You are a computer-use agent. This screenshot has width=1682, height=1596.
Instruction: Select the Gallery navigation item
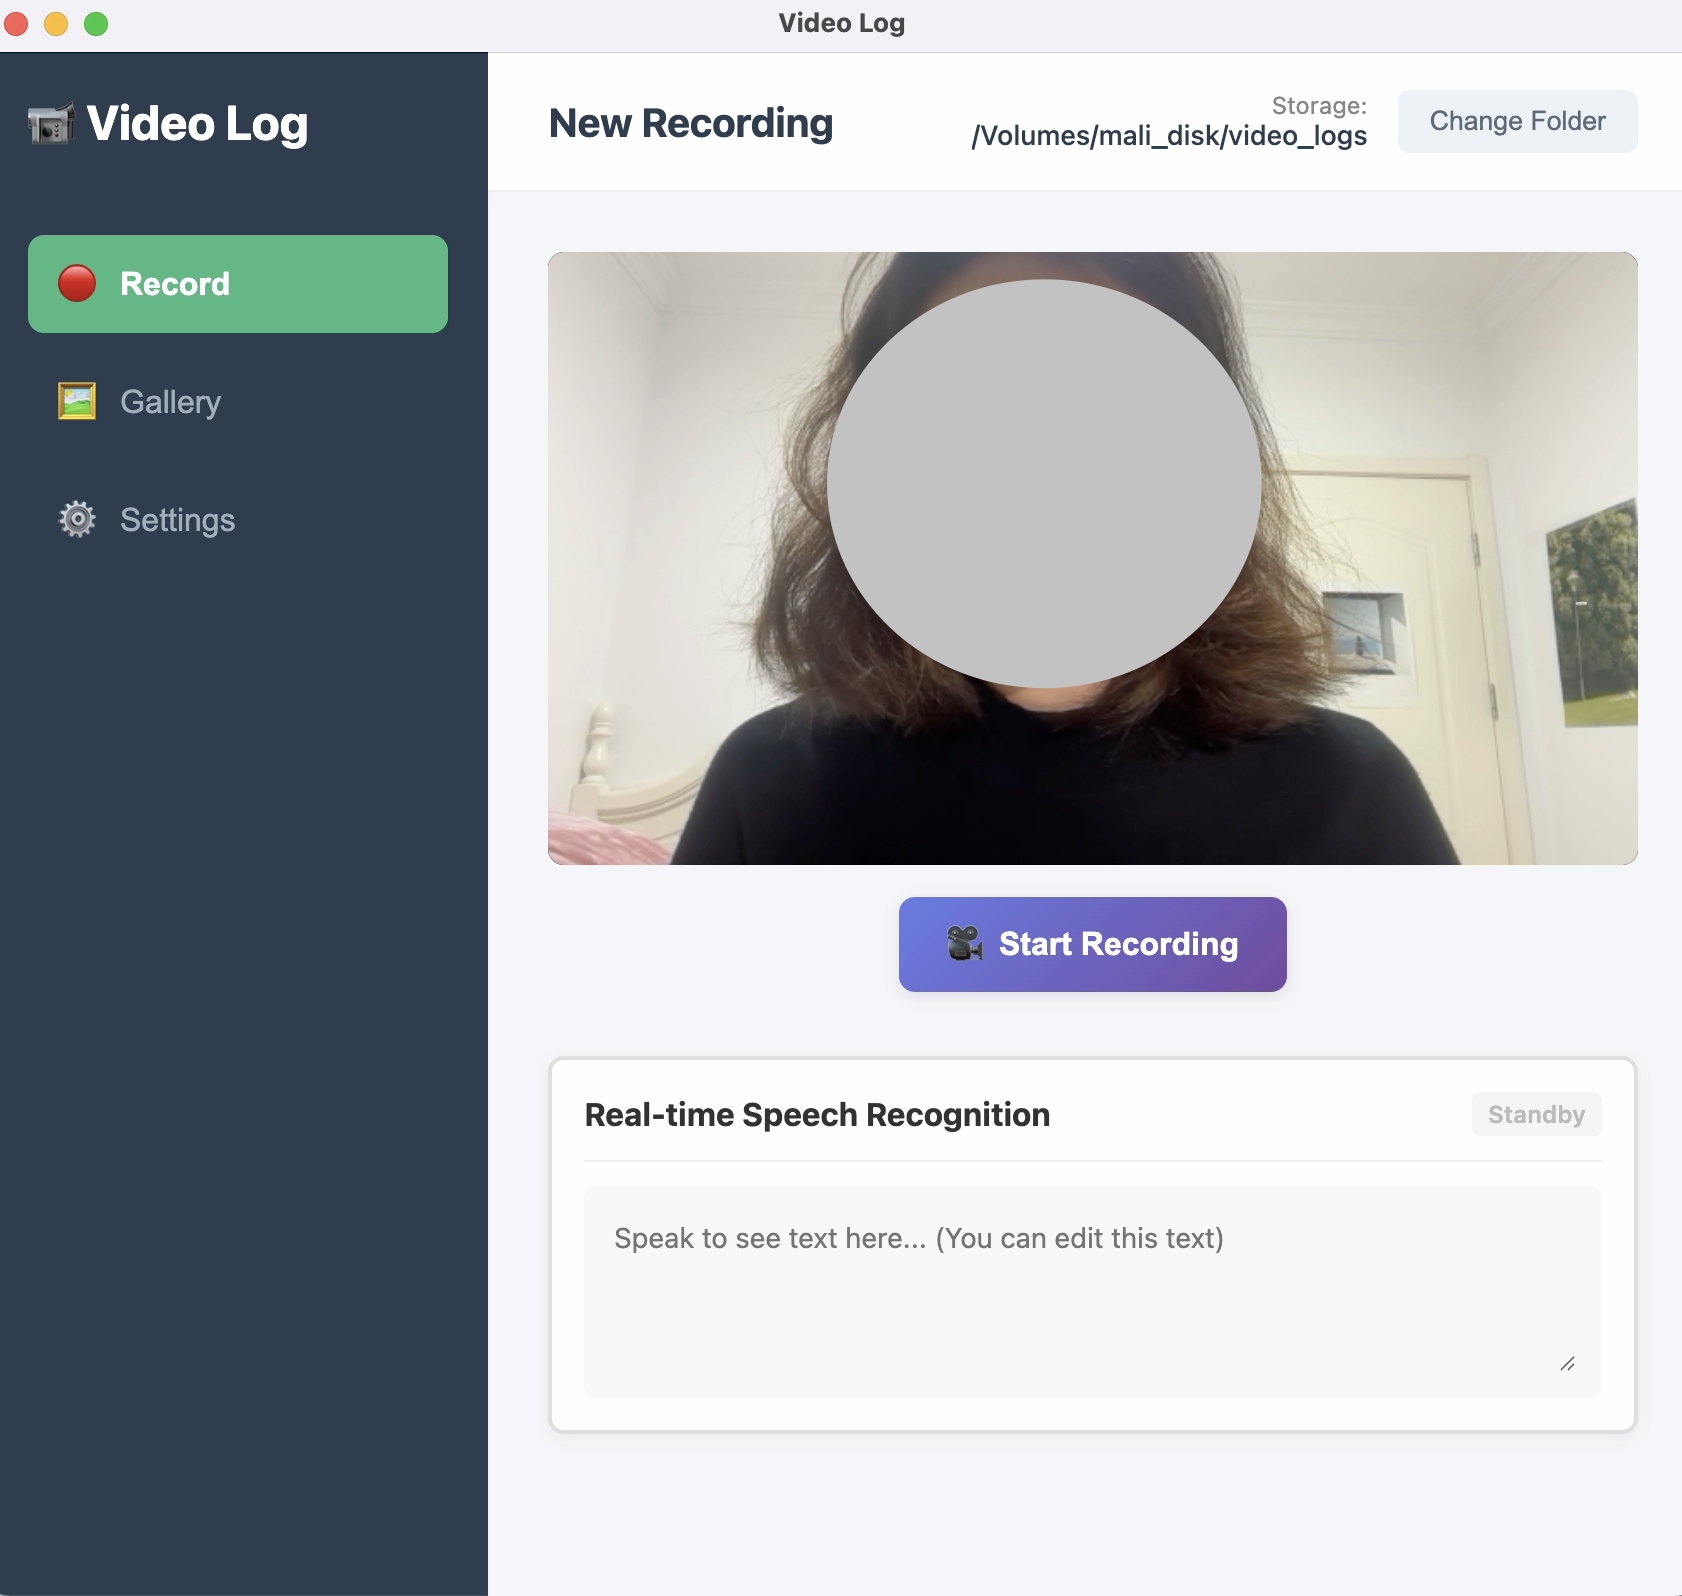[169, 401]
